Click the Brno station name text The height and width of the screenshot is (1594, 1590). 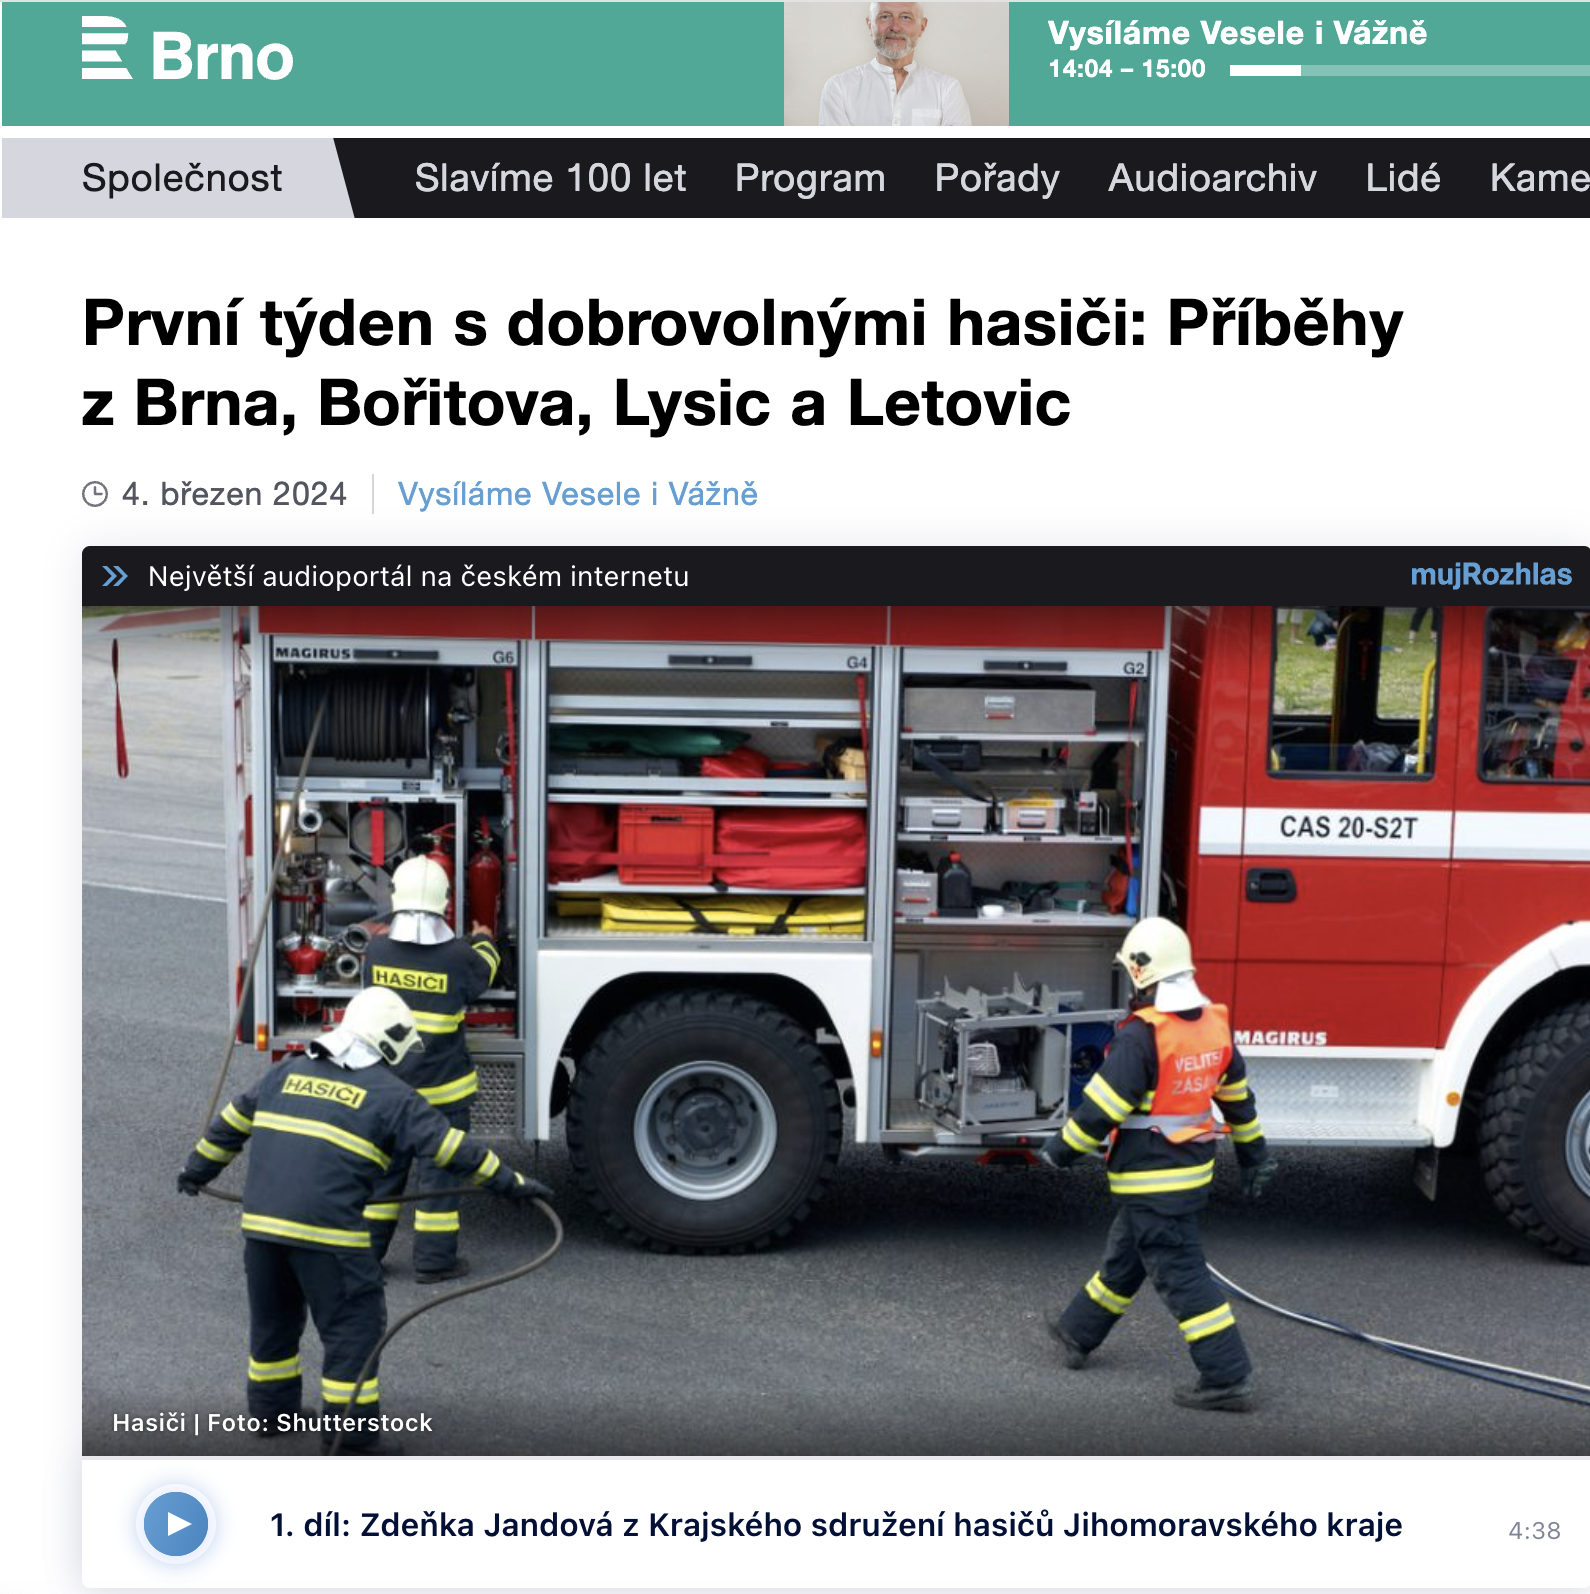tap(222, 57)
